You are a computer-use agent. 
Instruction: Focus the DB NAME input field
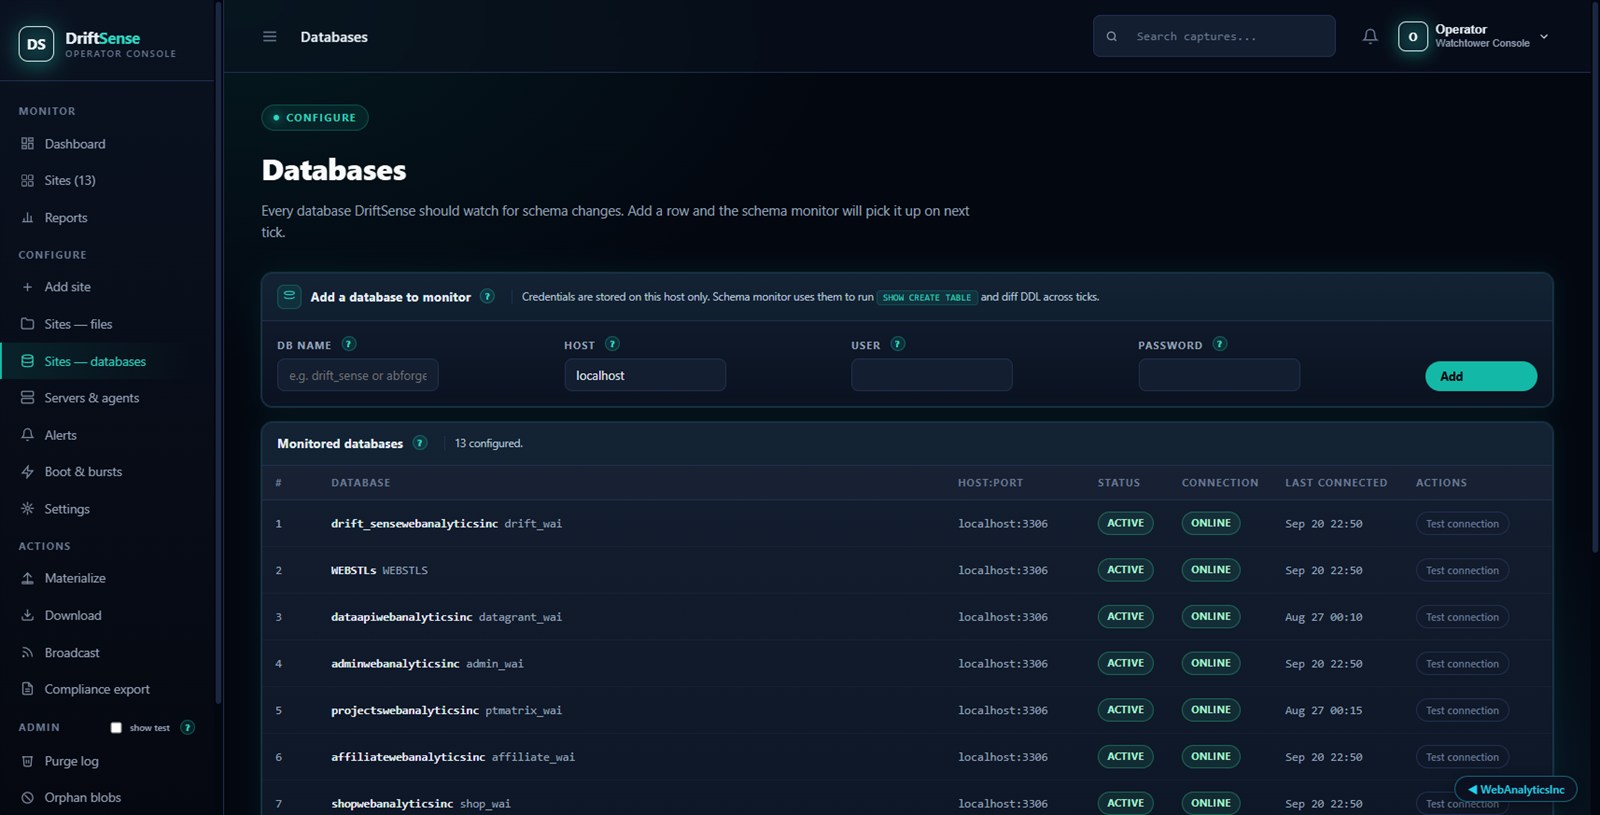coord(358,375)
